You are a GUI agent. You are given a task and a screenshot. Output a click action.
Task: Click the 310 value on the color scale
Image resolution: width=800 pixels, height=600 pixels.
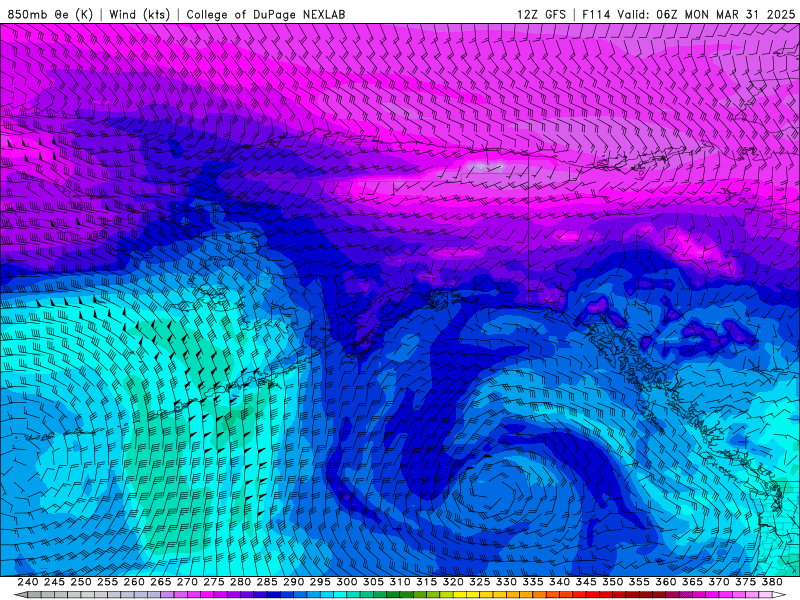coord(400,582)
